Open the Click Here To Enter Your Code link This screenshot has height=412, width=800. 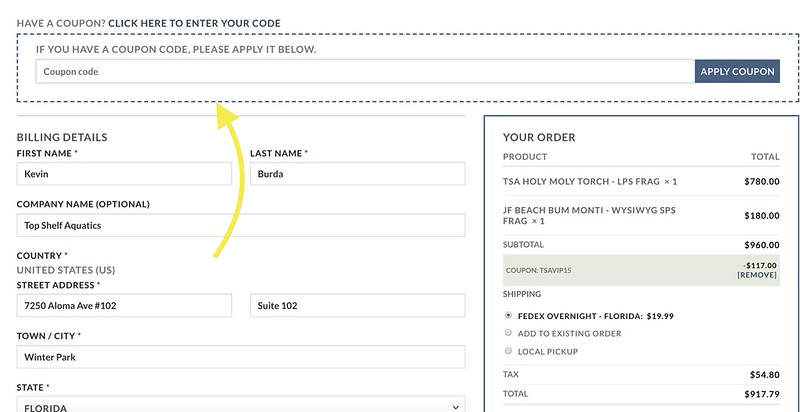click(194, 23)
